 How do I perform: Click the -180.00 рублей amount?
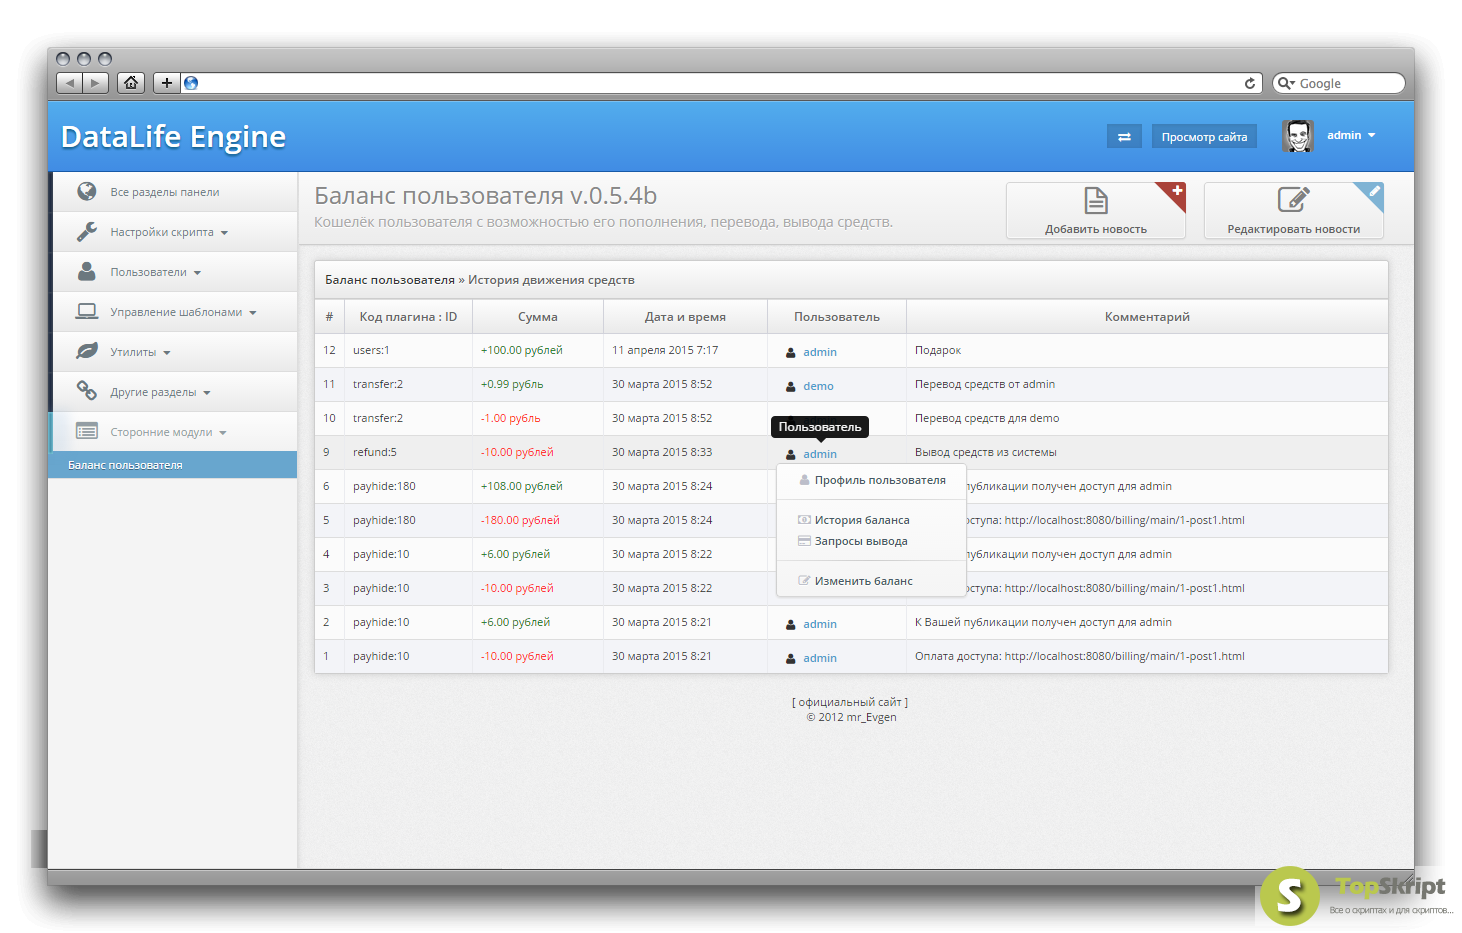[520, 520]
